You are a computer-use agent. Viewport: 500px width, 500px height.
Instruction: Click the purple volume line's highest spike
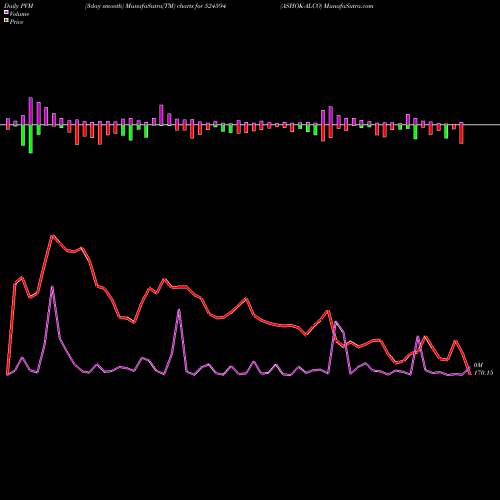(52, 287)
